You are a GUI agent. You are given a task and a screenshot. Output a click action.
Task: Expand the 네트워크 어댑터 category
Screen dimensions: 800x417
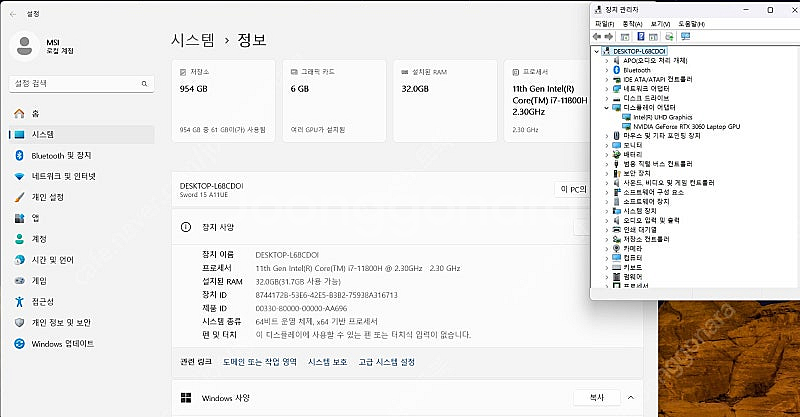(x=606, y=89)
